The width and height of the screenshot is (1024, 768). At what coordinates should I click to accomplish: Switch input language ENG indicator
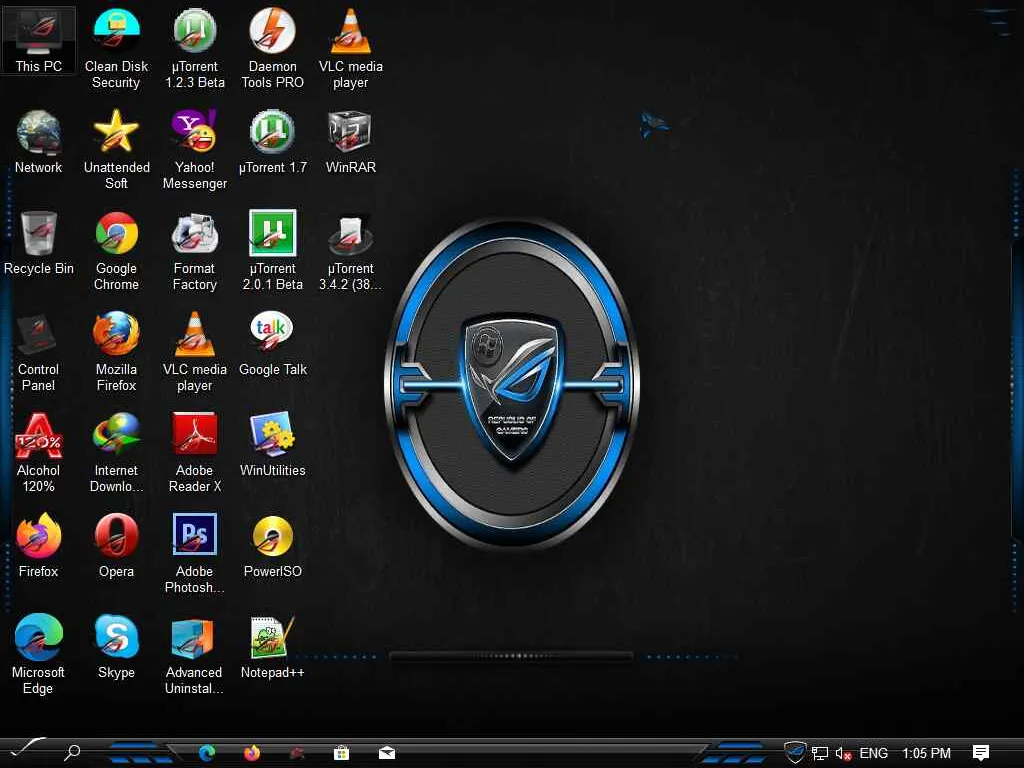[873, 753]
